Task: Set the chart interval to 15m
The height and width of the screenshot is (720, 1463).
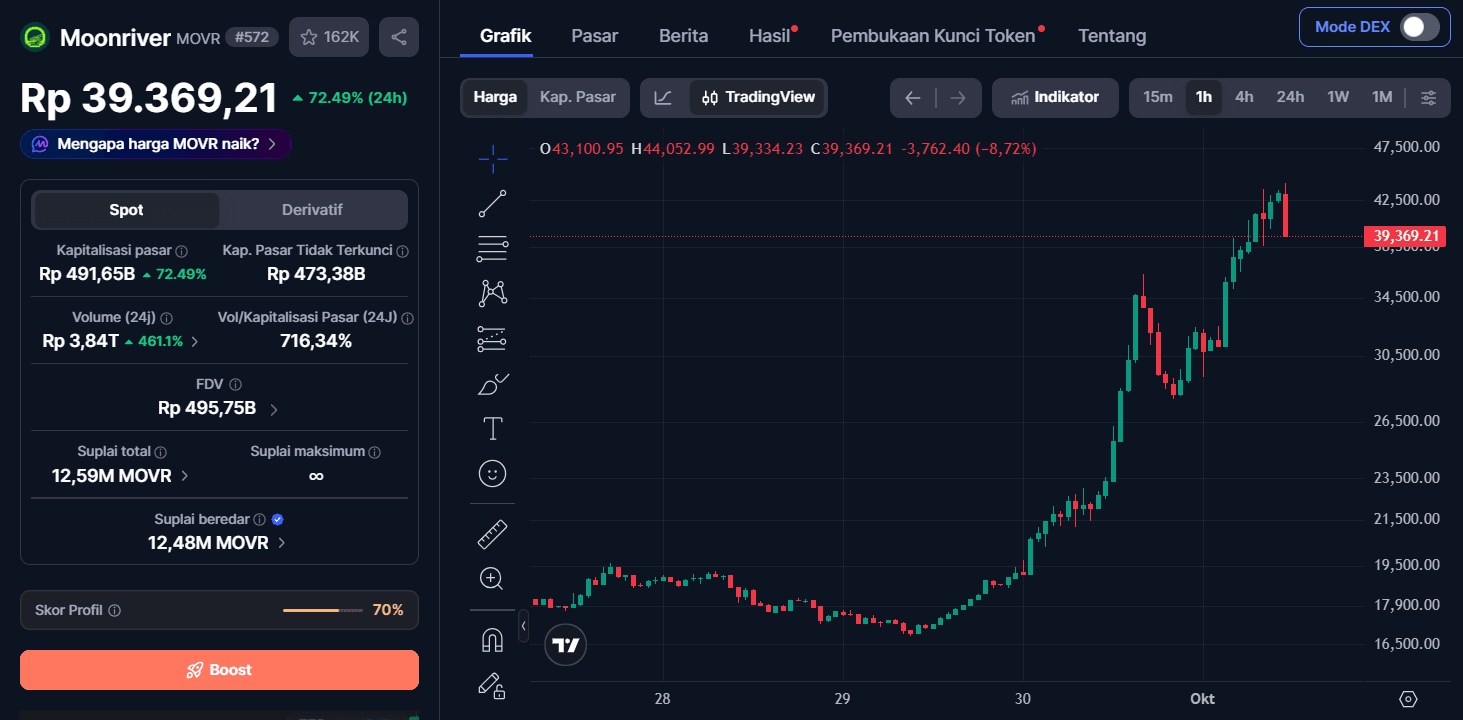Action: (x=1158, y=97)
